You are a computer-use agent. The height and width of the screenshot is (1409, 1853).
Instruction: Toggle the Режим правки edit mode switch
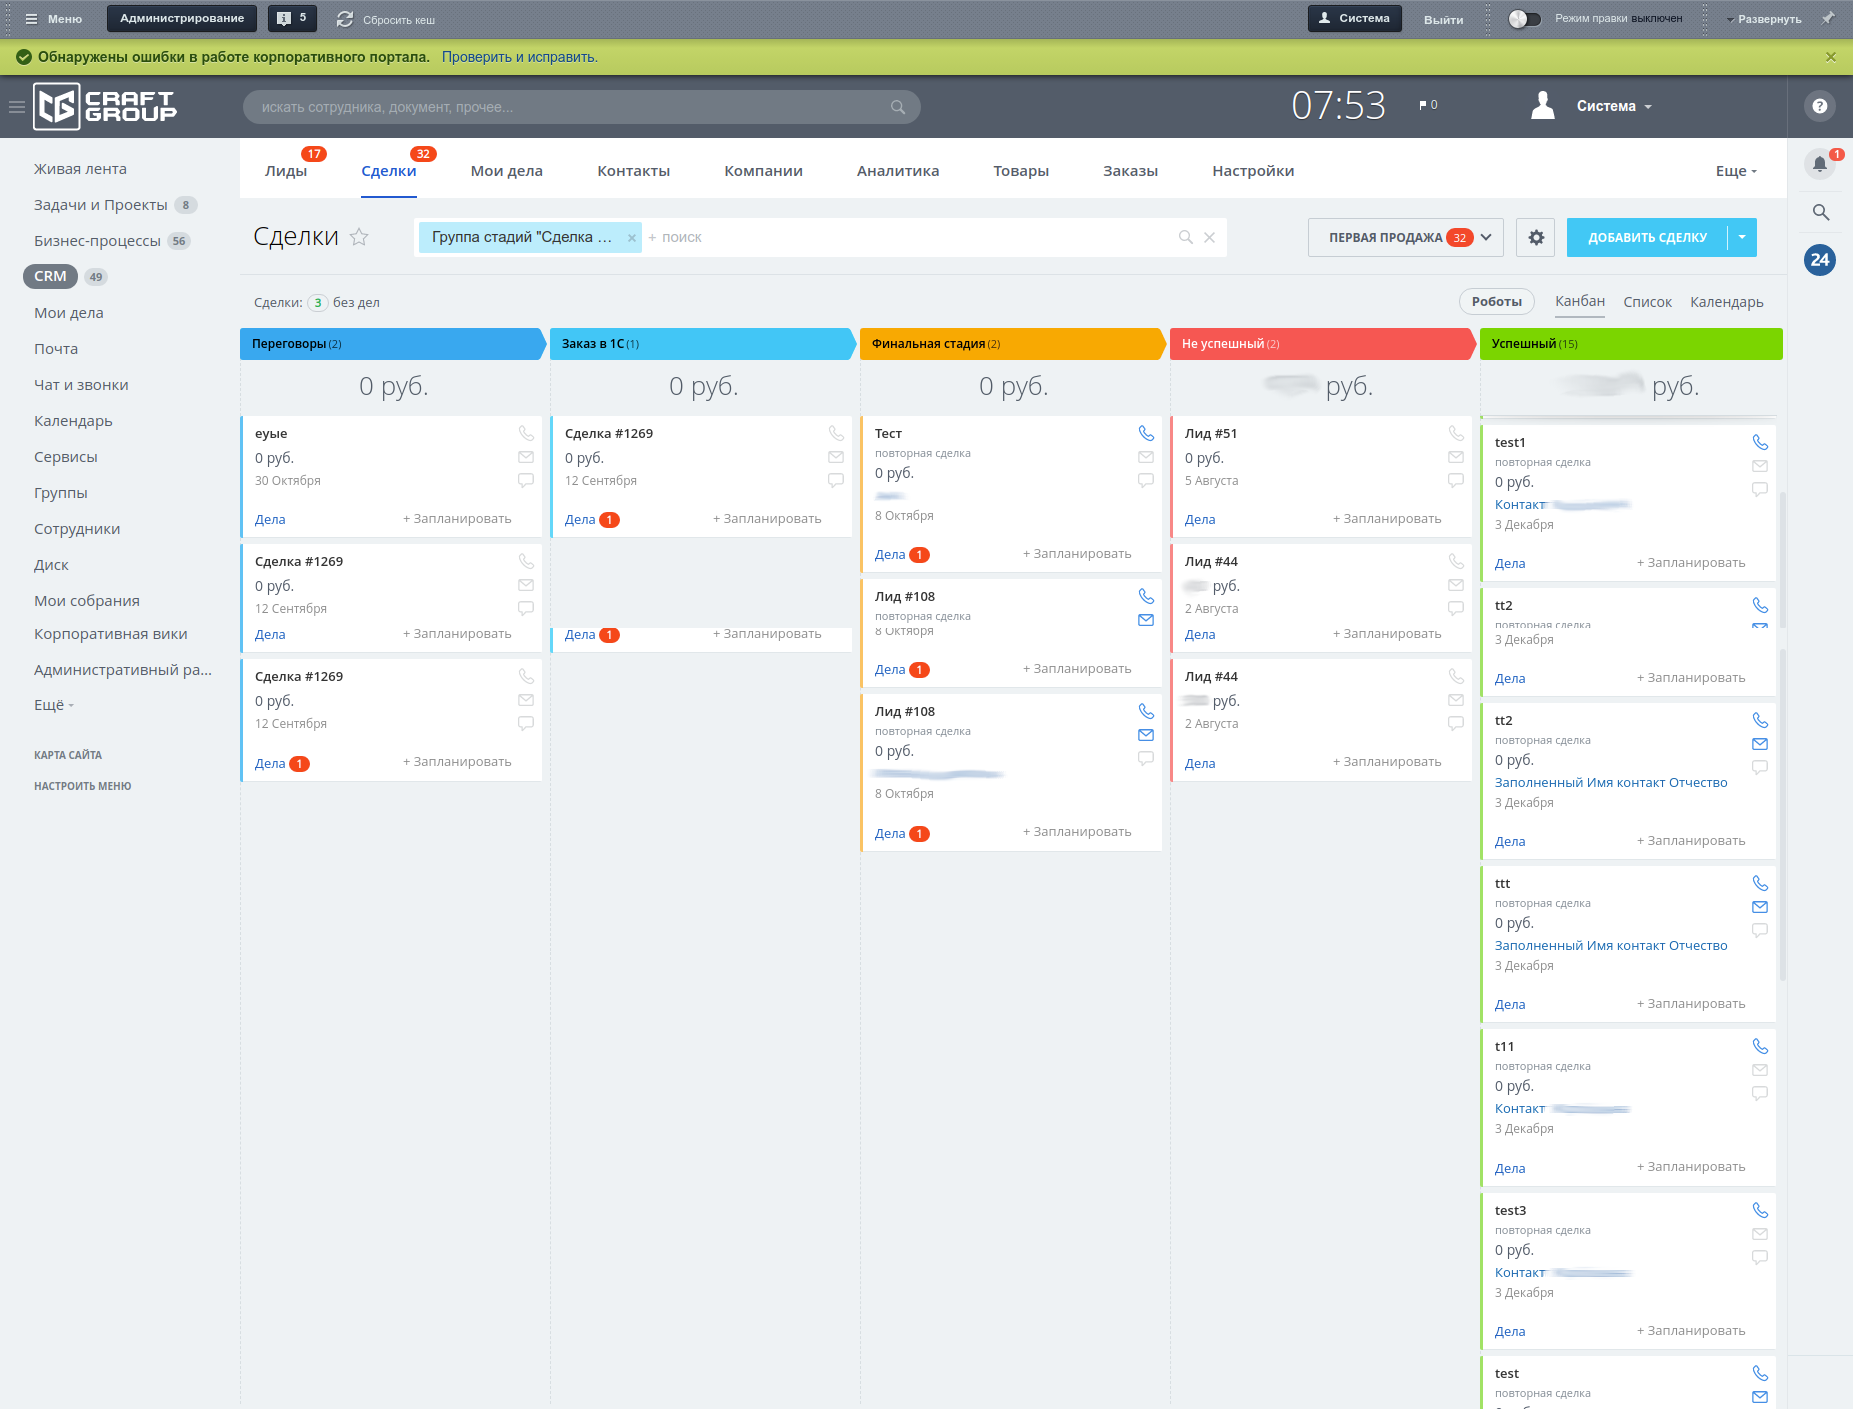(x=1524, y=19)
